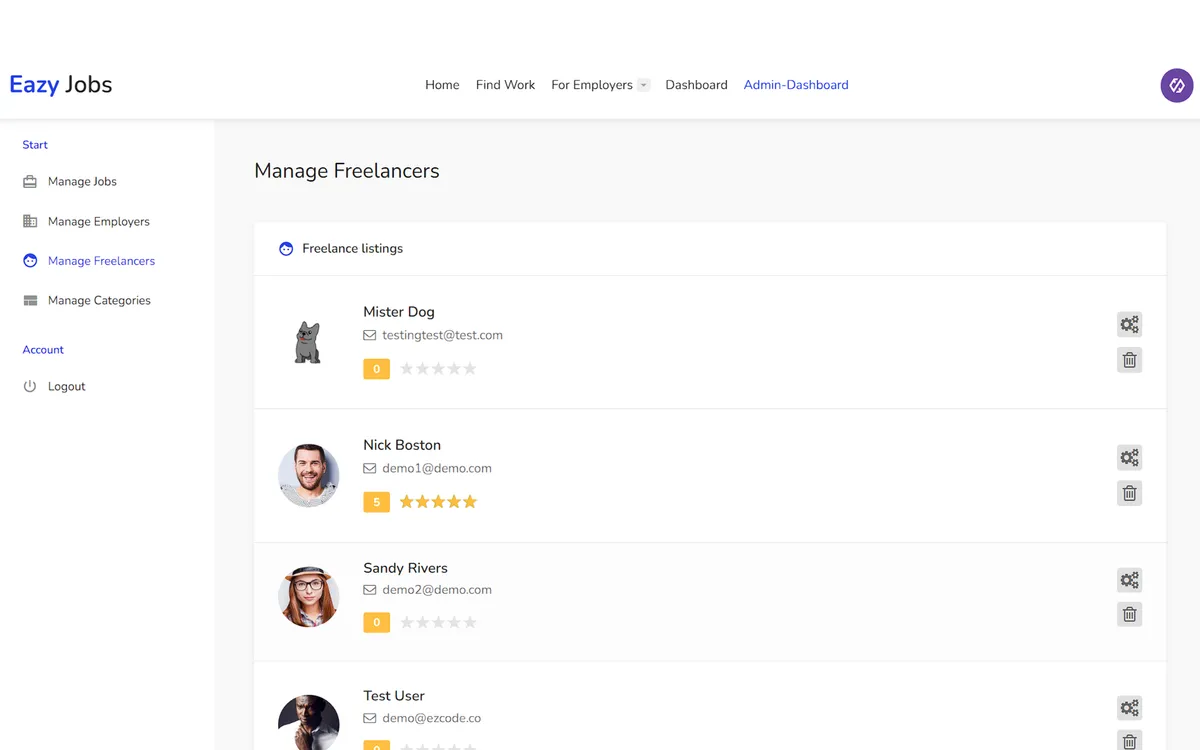Screen dimensions: 1200x750
Task: Click Mister Dog's rating badge 0
Action: [376, 369]
